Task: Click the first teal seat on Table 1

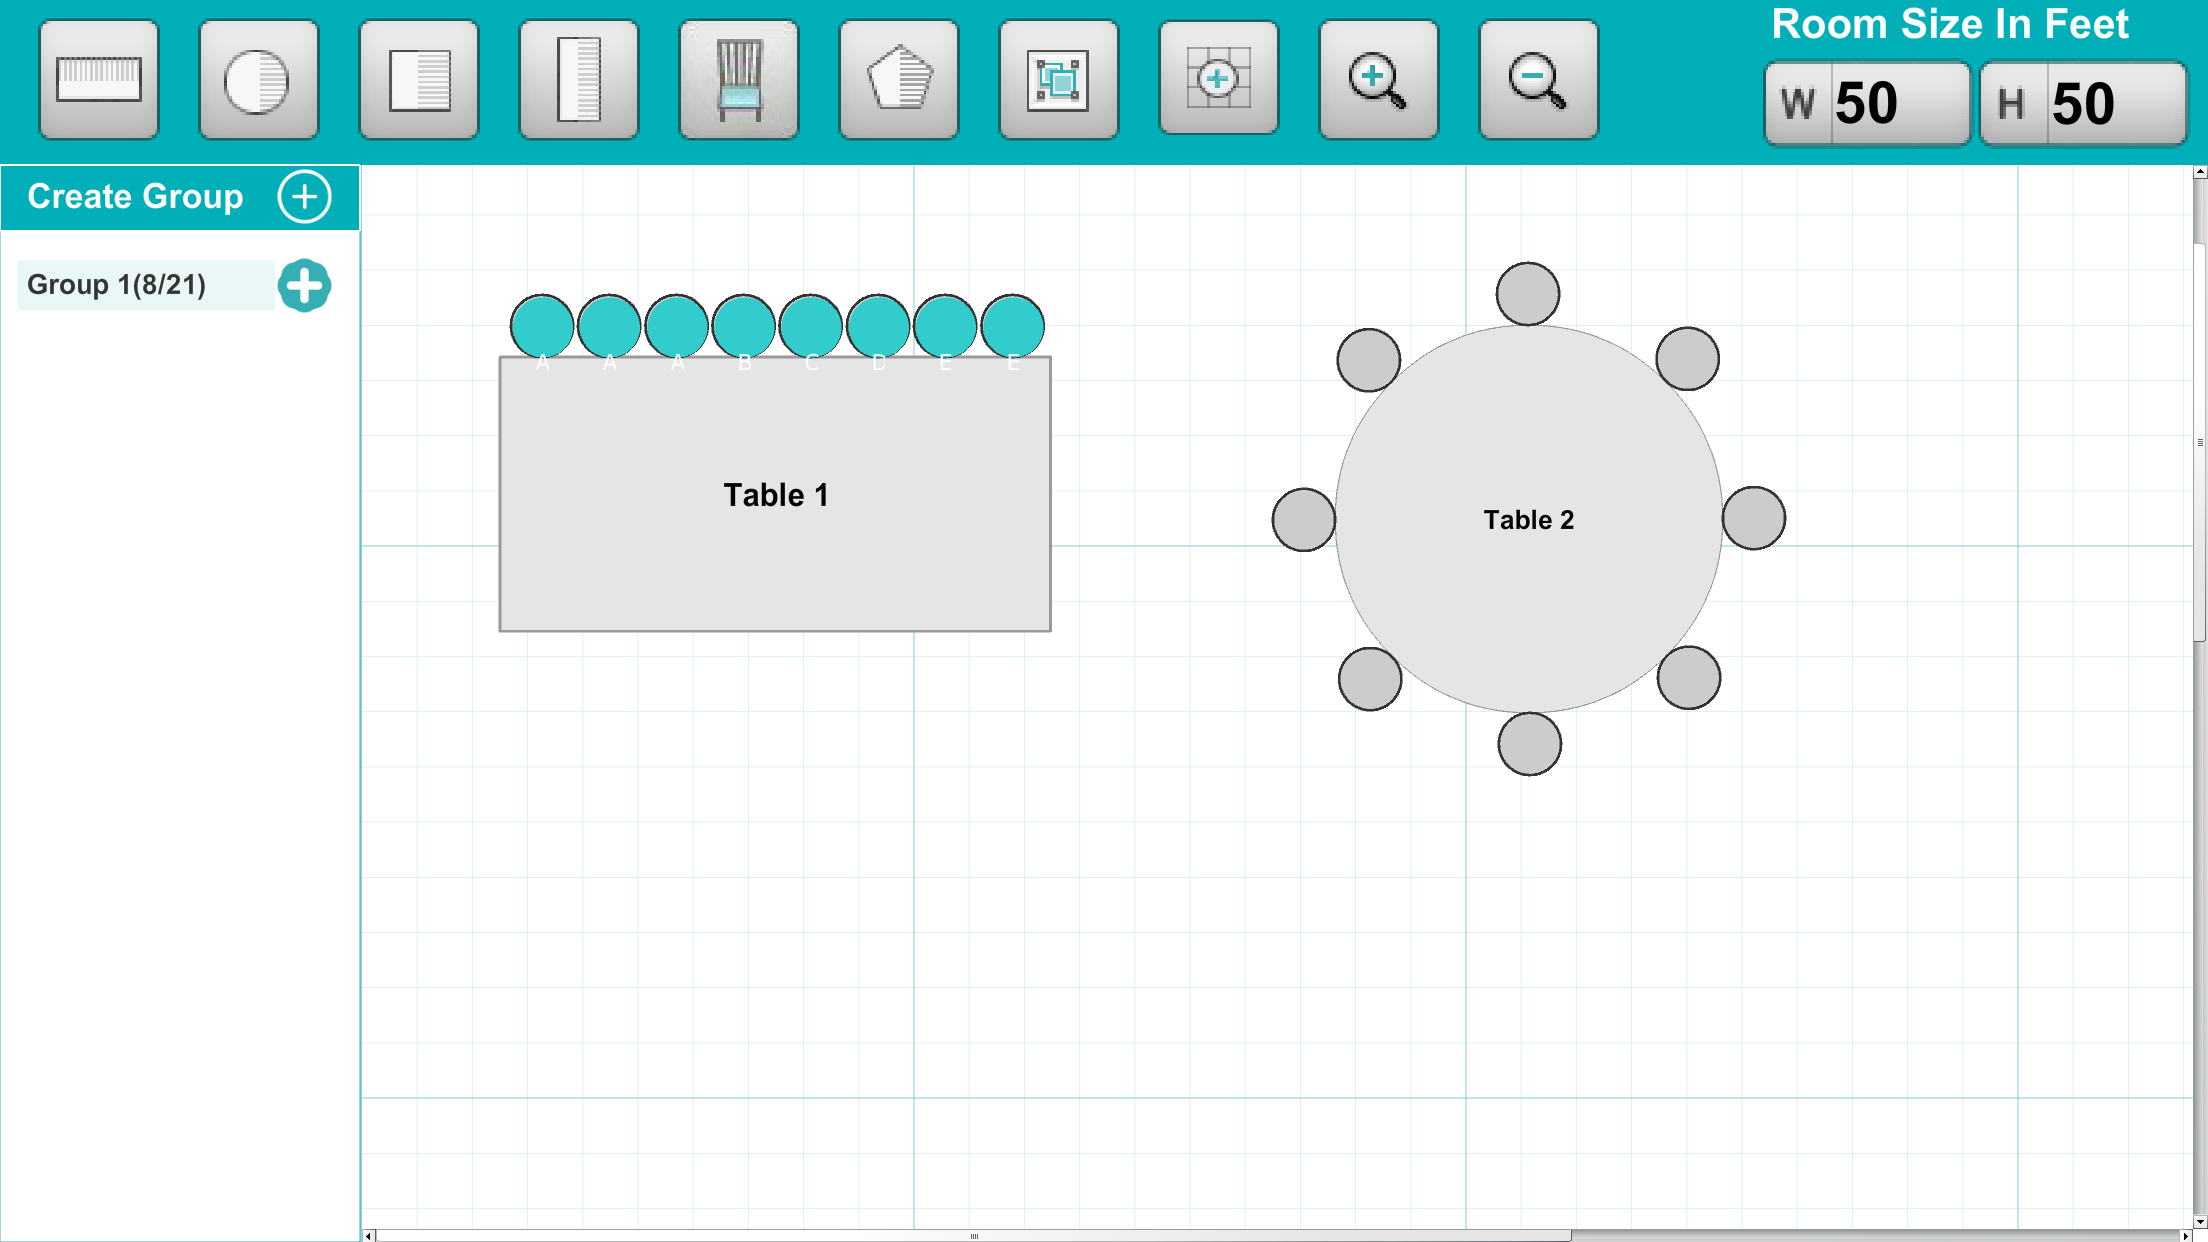Action: 542,325
